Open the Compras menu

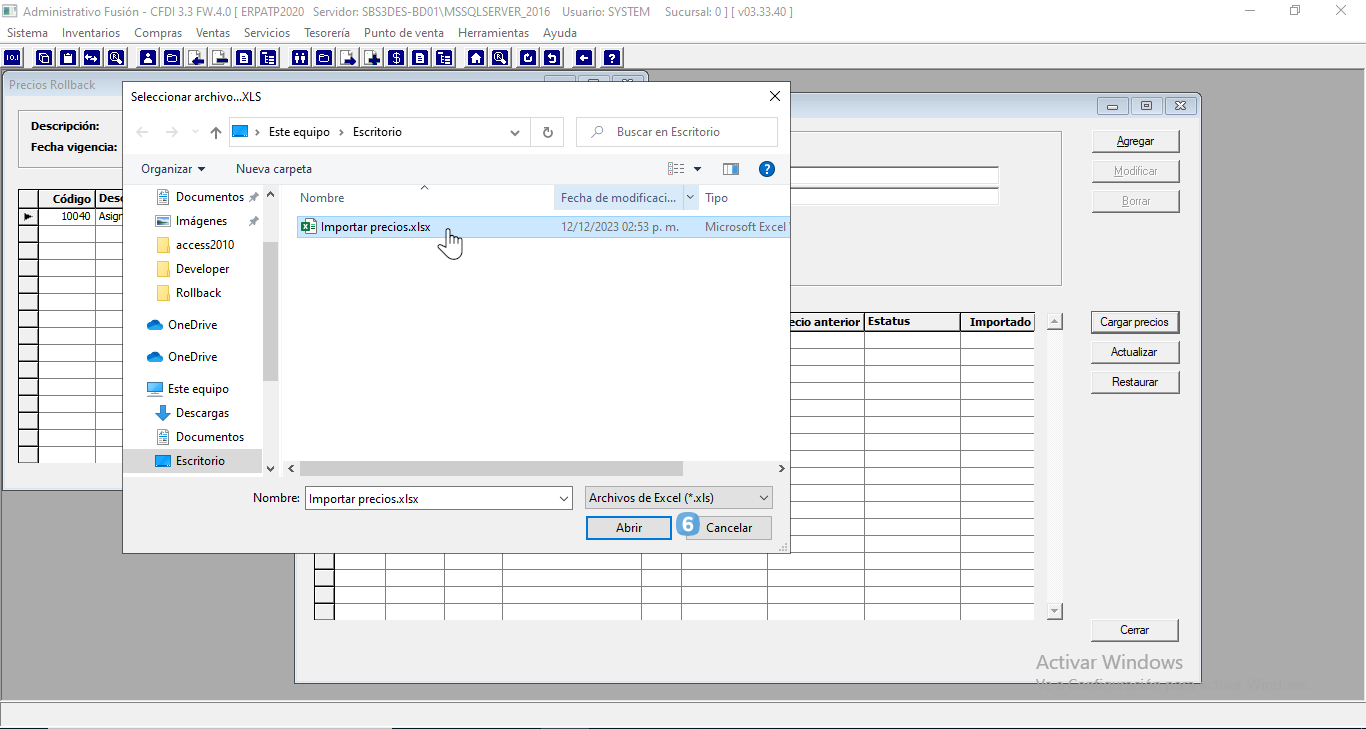point(158,33)
